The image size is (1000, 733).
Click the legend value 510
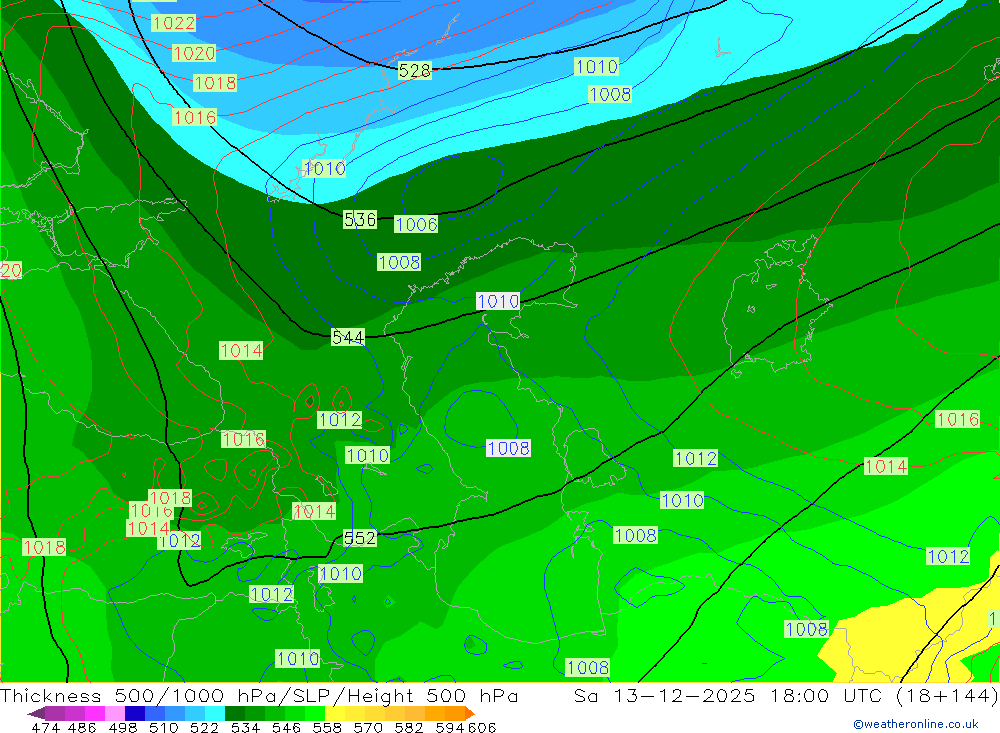point(163,727)
